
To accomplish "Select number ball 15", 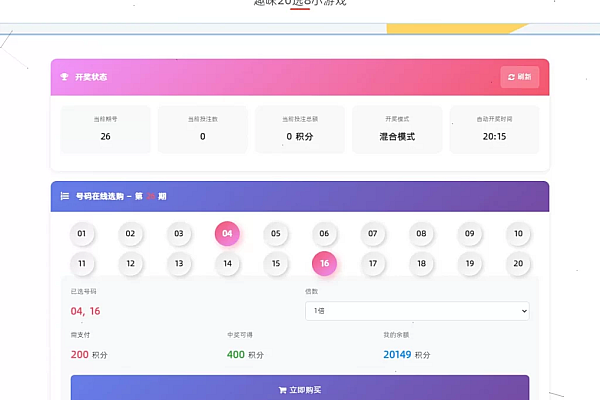I will (276, 263).
